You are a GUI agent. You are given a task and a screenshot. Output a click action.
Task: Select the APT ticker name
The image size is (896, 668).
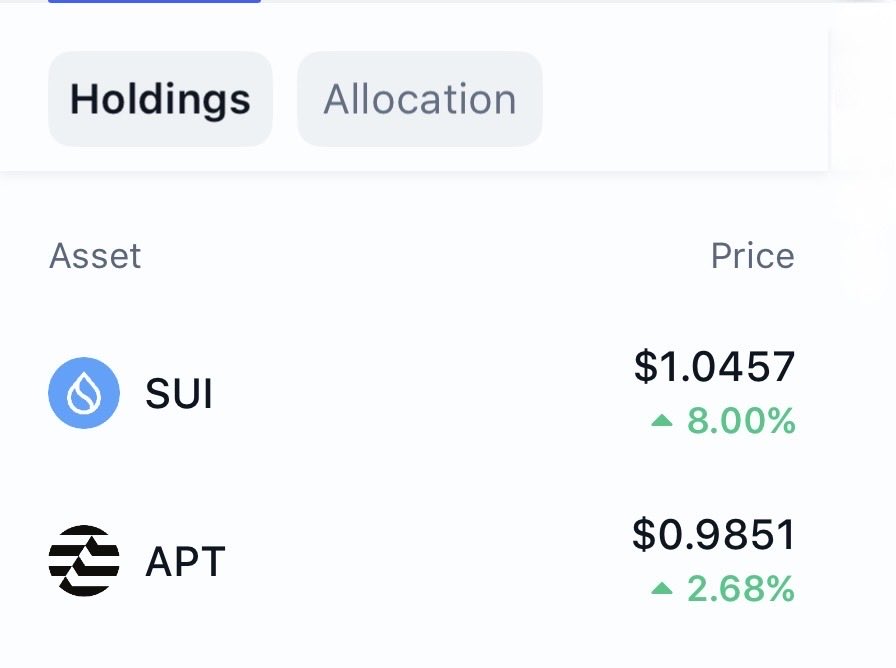tap(185, 562)
